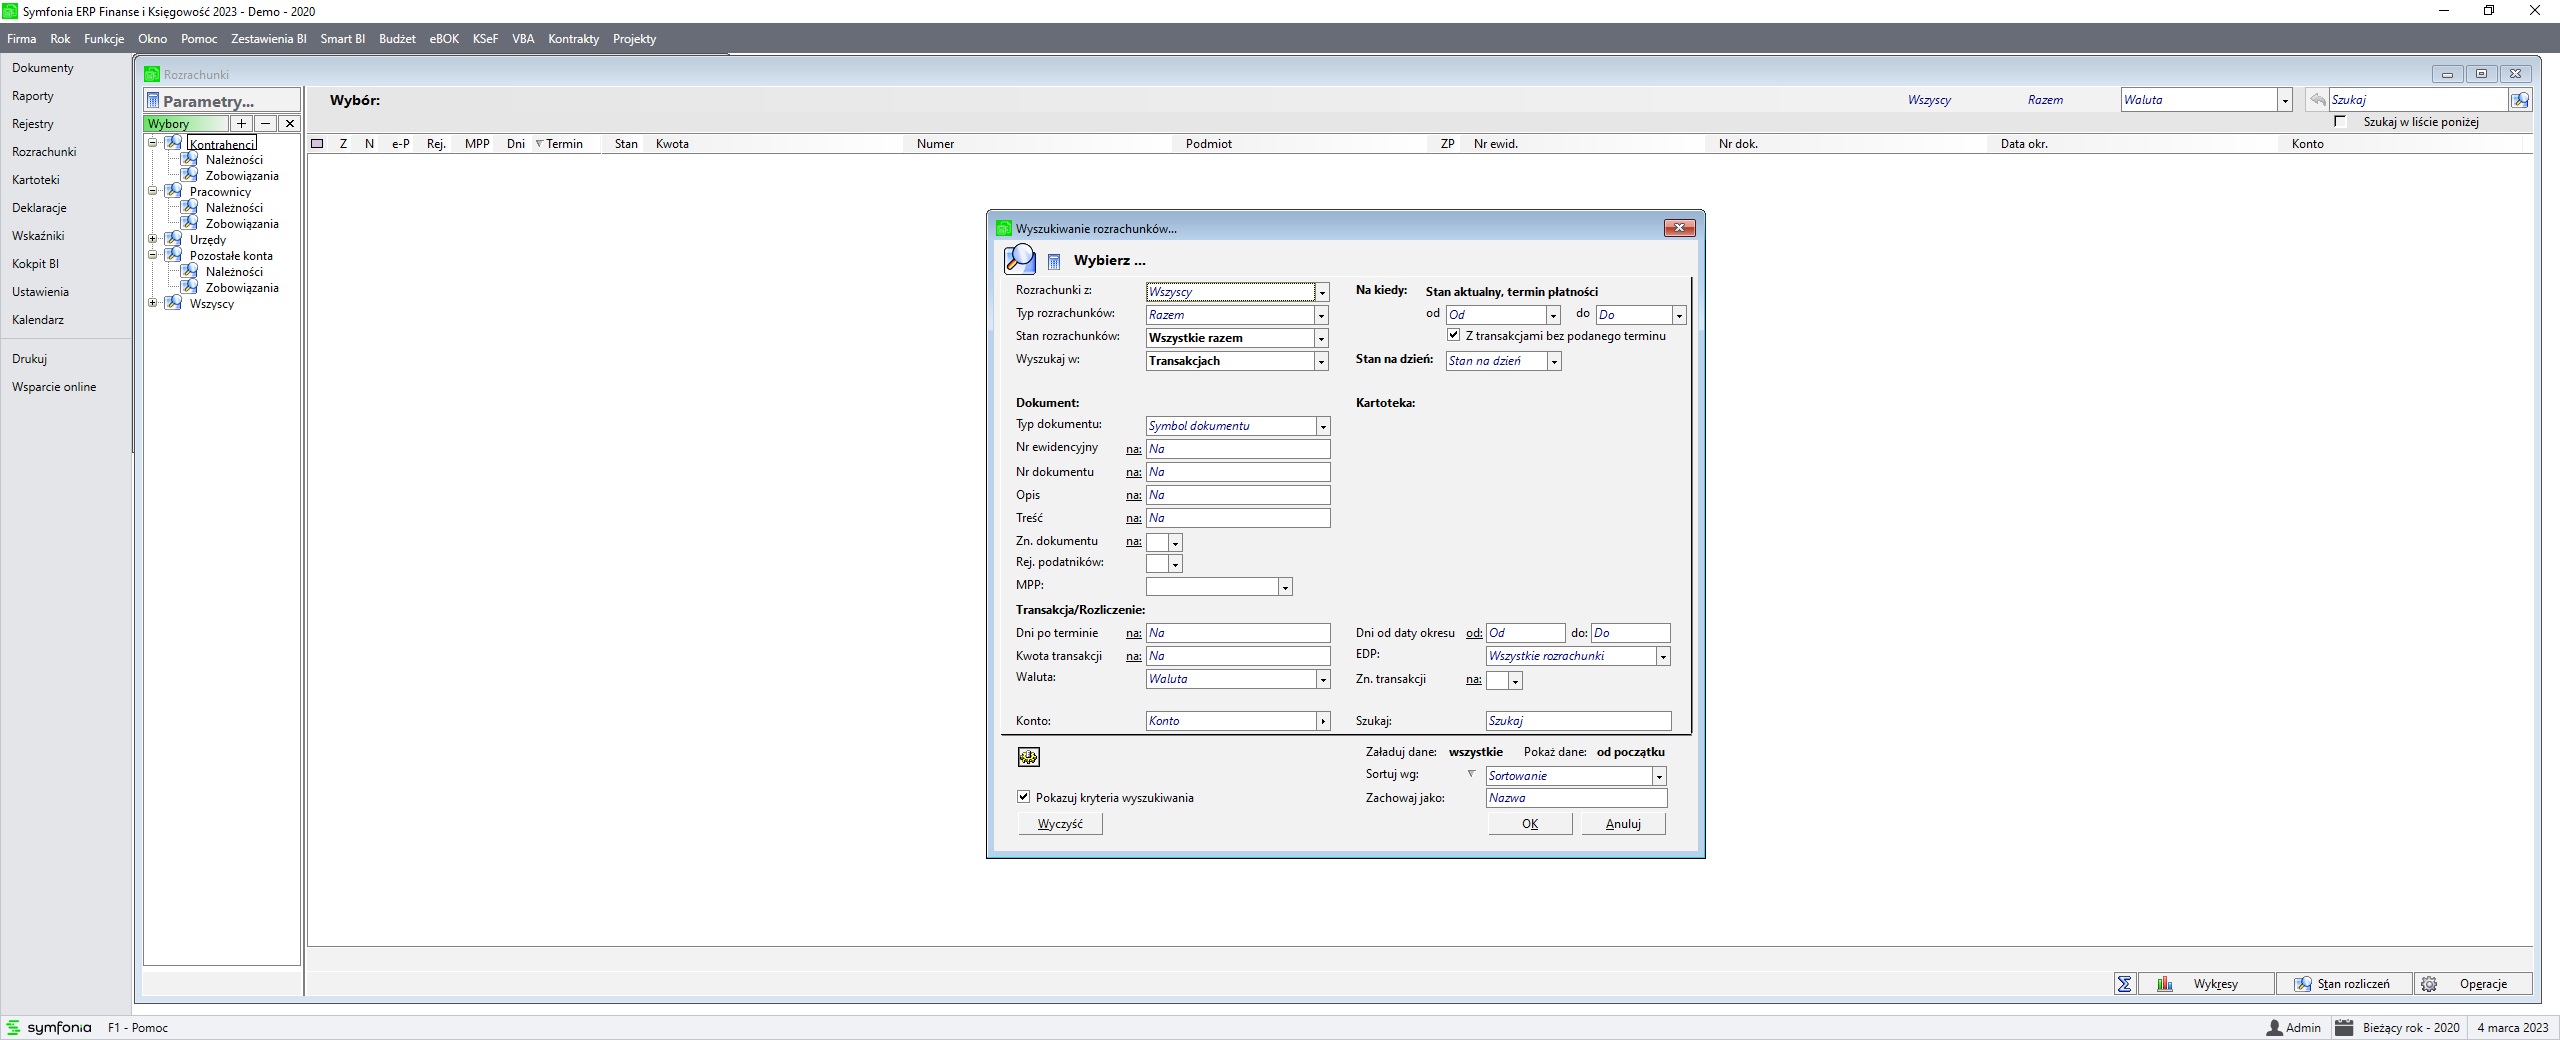Viewport: 2560px width, 1040px height.
Task: Open the Funkcje menu
Action: 104,39
